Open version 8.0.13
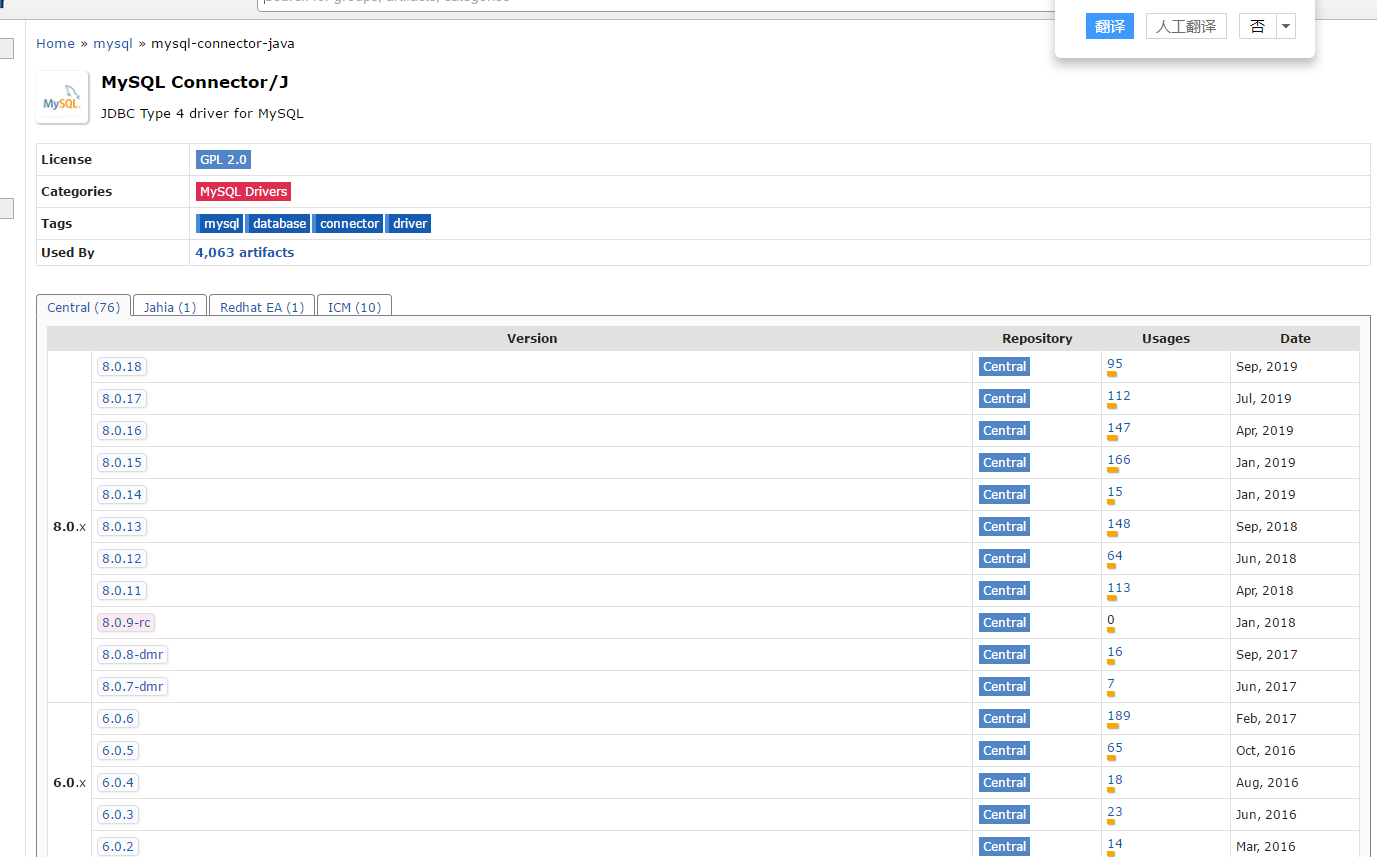This screenshot has width=1377, height=857. click(122, 526)
